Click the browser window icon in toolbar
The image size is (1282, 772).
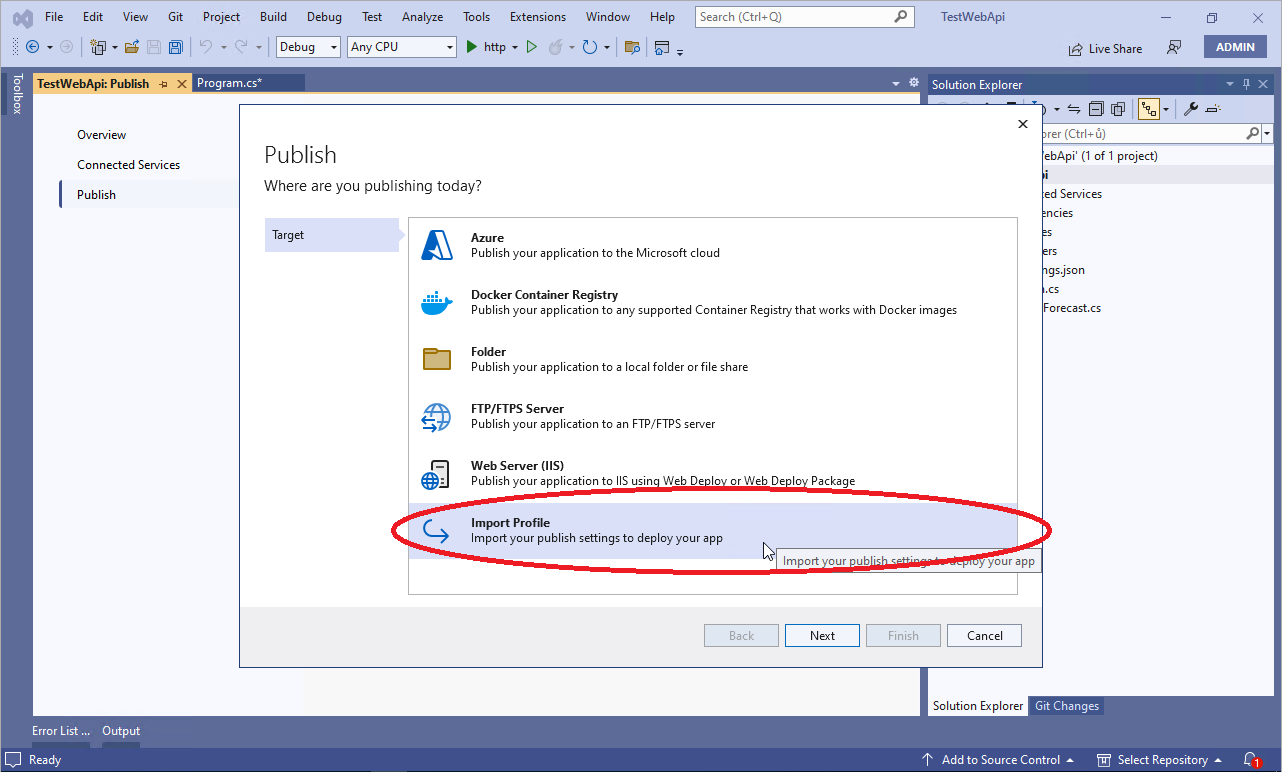[663, 47]
